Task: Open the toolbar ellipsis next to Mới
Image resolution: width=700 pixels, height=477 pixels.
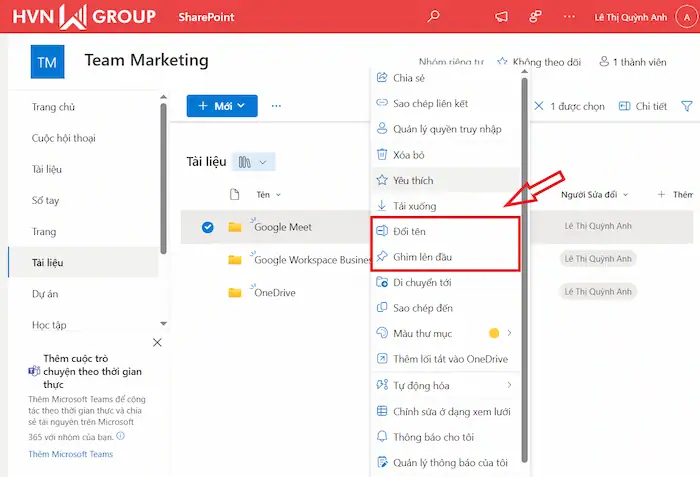Action: 277,106
